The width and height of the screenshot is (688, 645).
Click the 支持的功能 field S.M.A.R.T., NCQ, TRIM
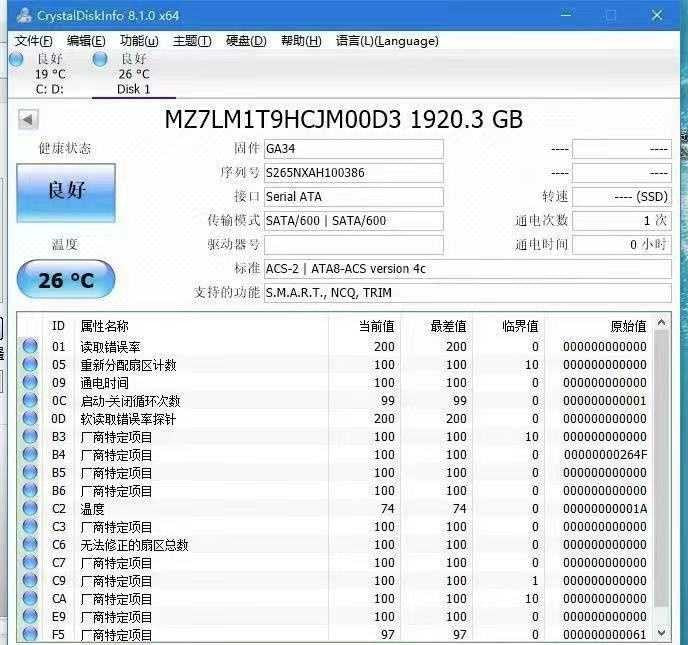click(468, 293)
